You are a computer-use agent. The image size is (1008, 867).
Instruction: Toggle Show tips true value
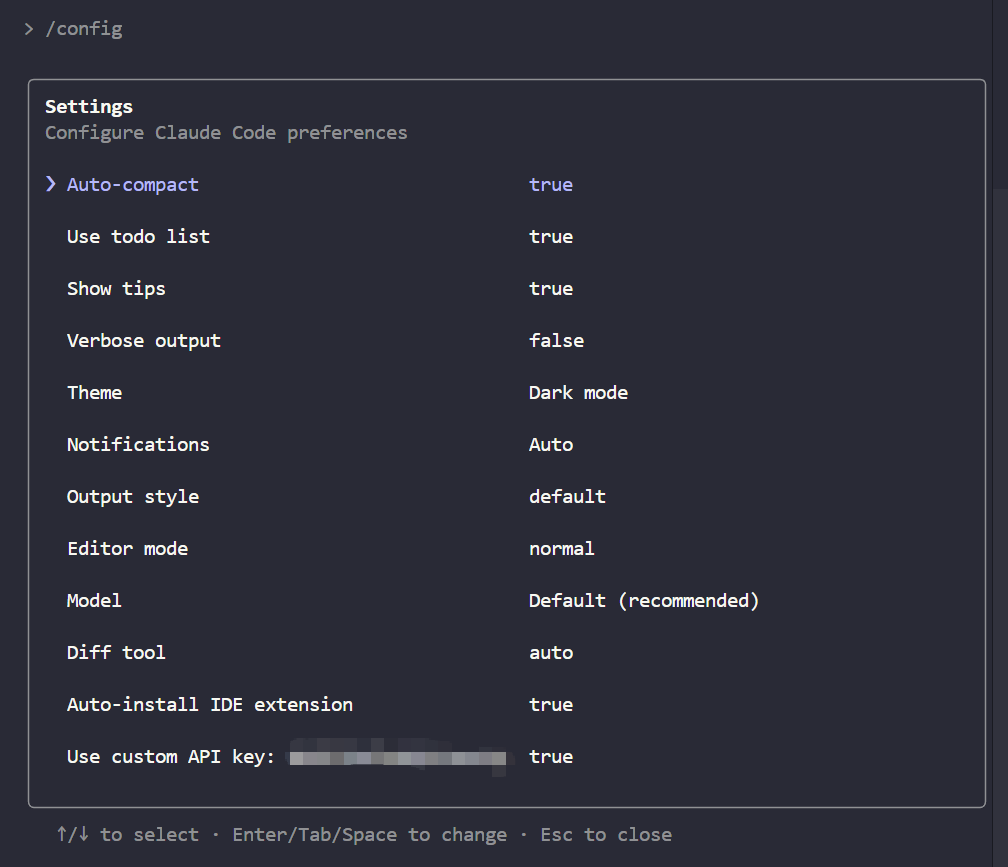click(551, 289)
